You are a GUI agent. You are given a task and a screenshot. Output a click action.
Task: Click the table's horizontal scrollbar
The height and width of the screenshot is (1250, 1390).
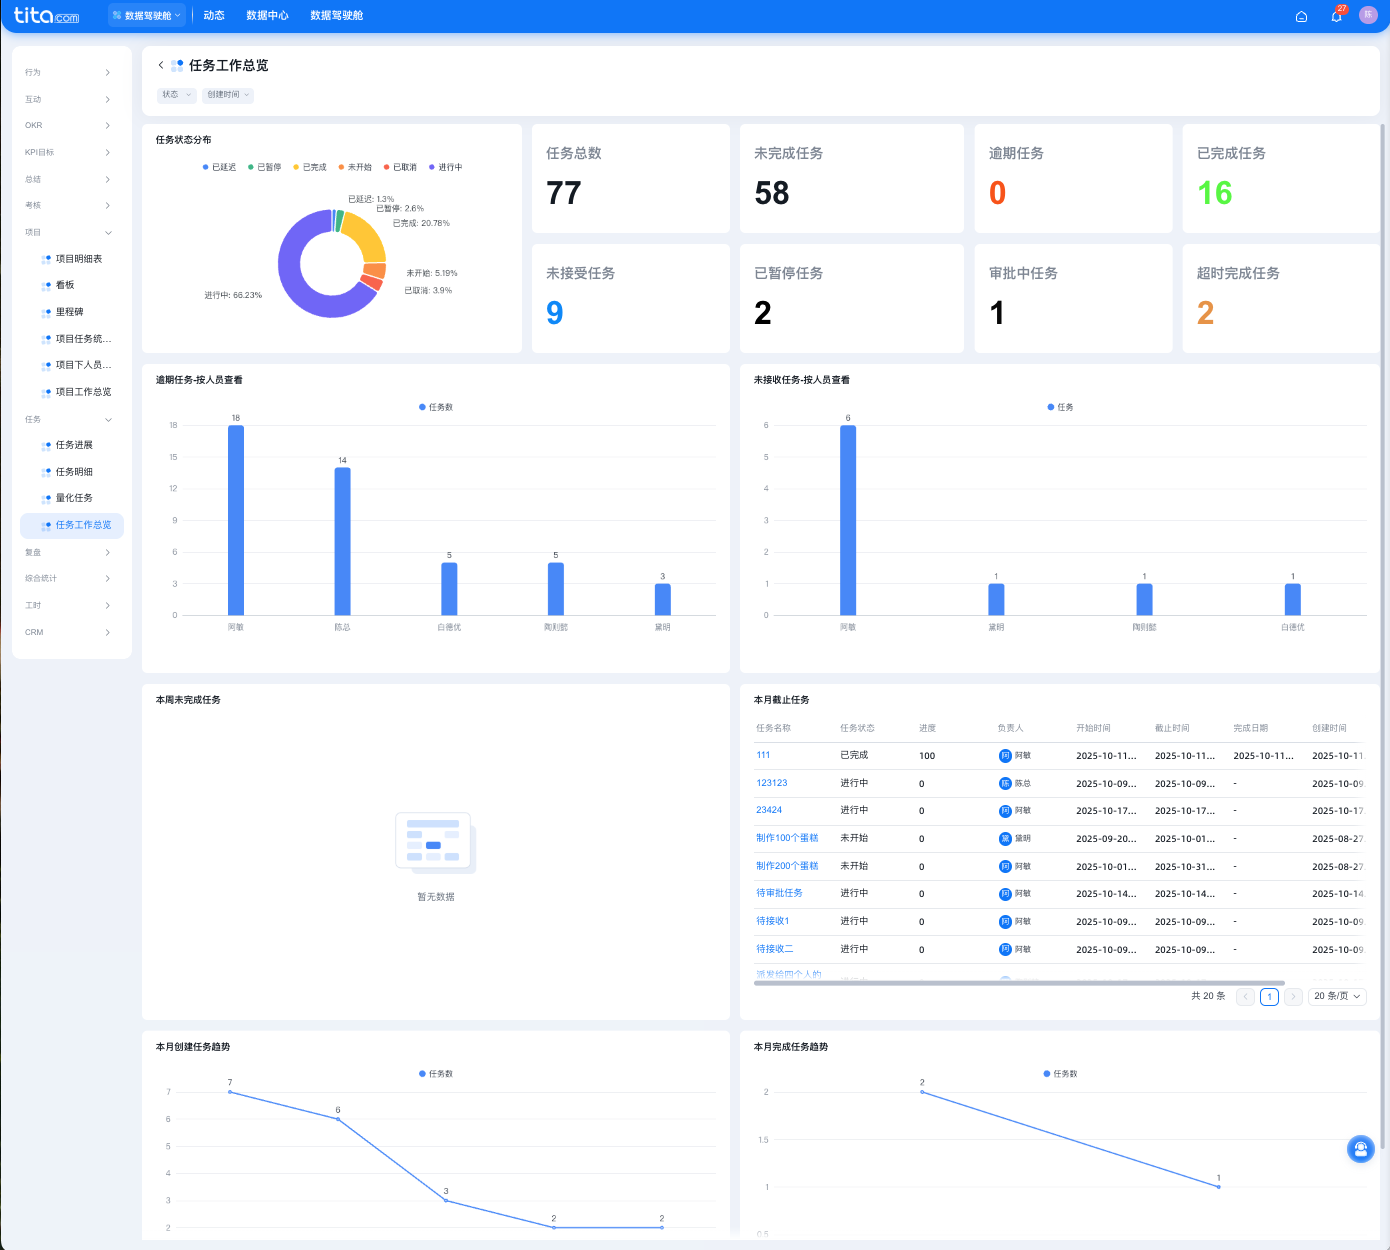[x=1018, y=983]
